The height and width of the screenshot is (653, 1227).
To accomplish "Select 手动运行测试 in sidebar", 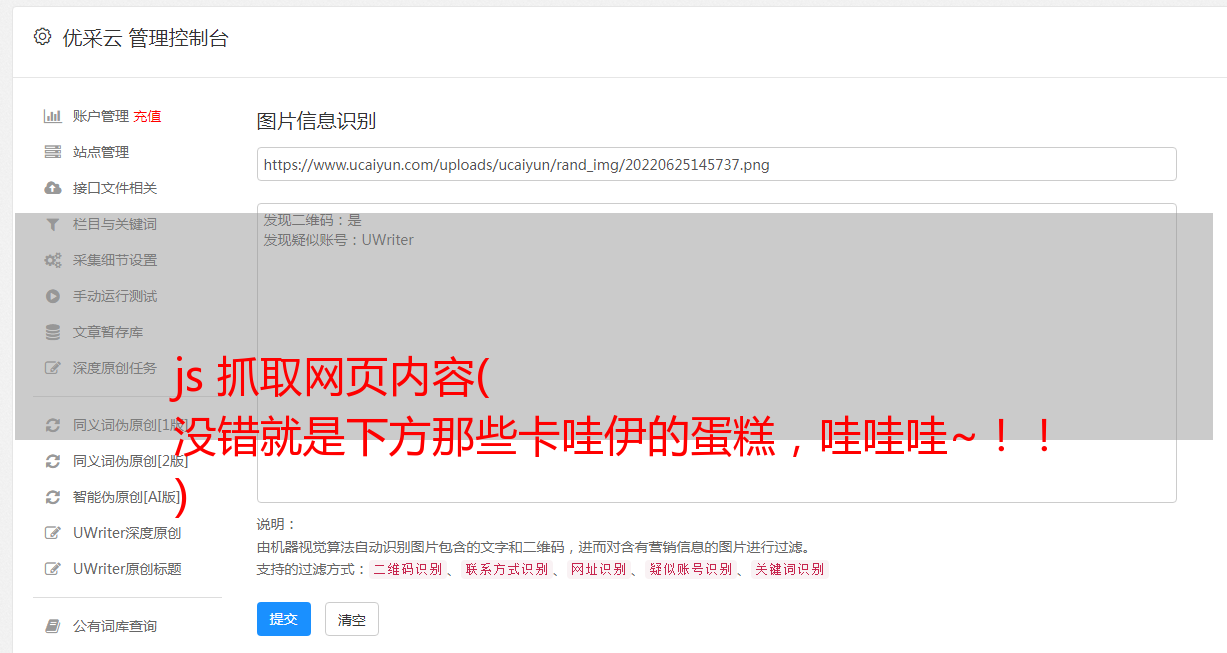I will [115, 296].
